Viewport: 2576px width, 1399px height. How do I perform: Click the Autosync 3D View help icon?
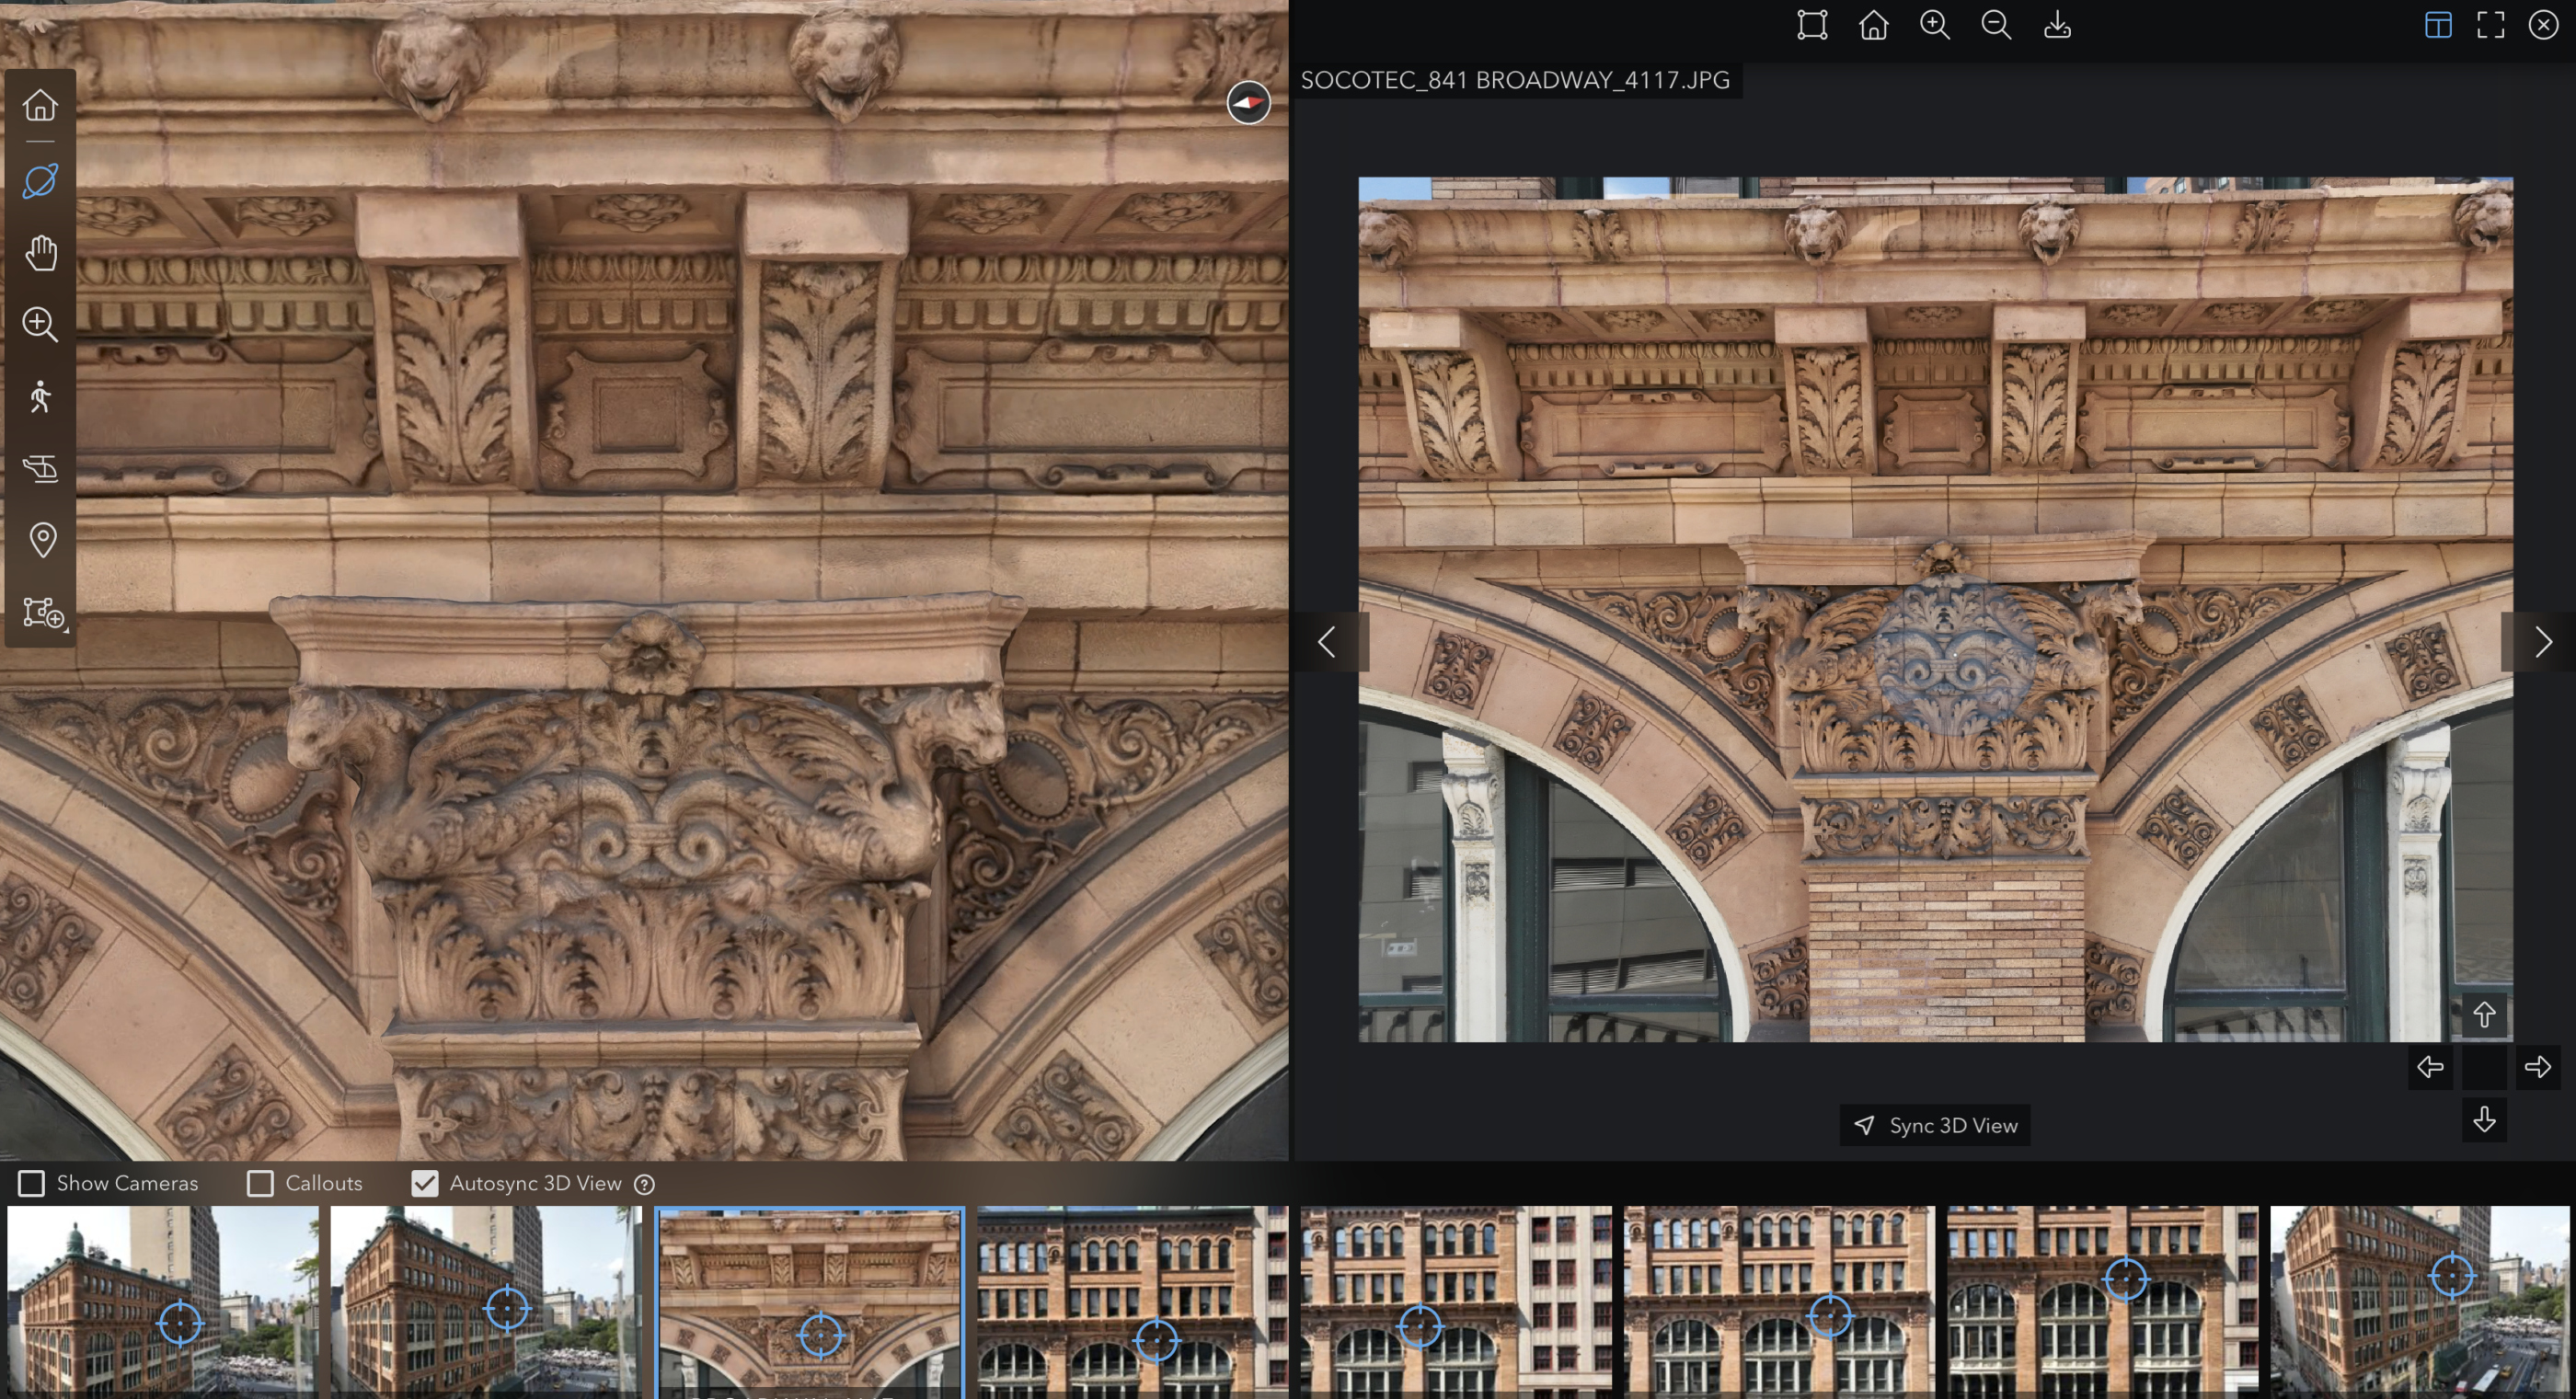click(x=645, y=1184)
